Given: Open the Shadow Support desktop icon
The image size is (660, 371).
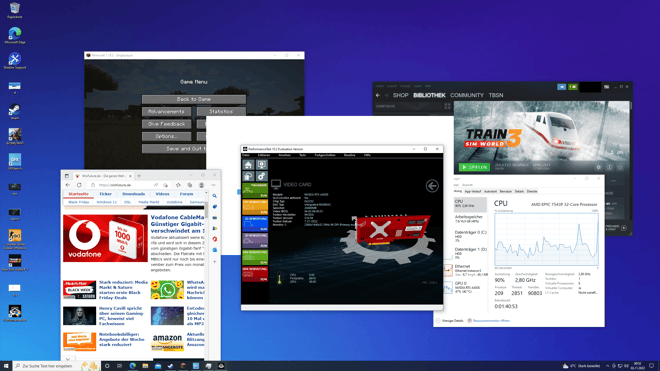Looking at the screenshot, I should click(15, 61).
